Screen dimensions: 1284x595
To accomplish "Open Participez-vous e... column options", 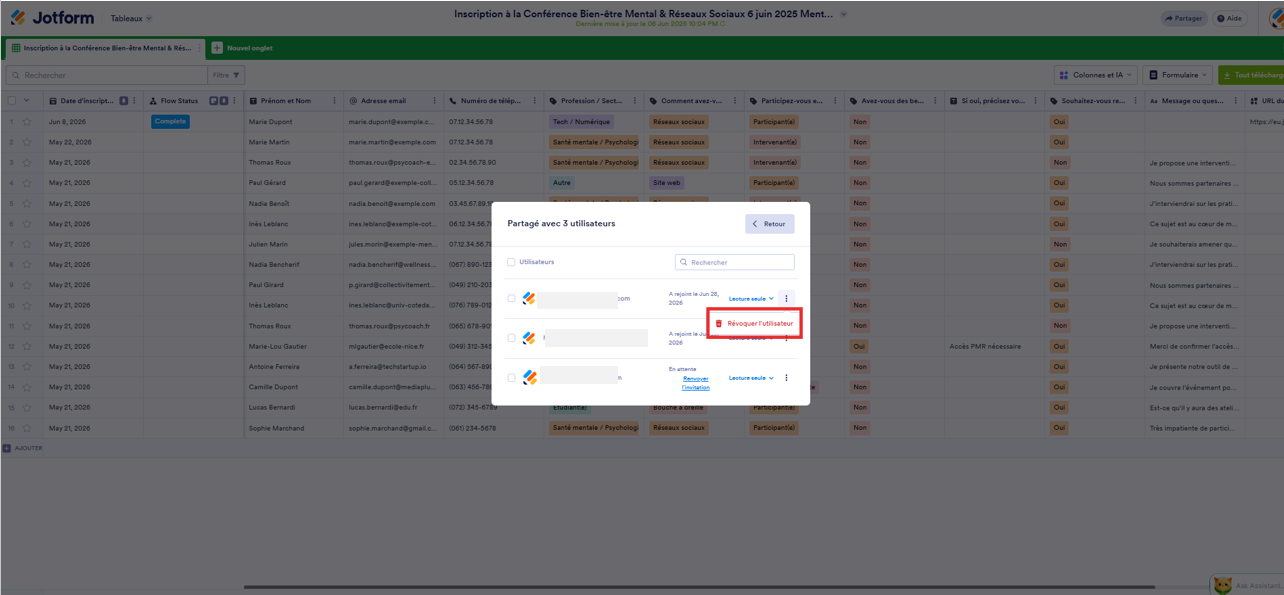I will click(837, 100).
